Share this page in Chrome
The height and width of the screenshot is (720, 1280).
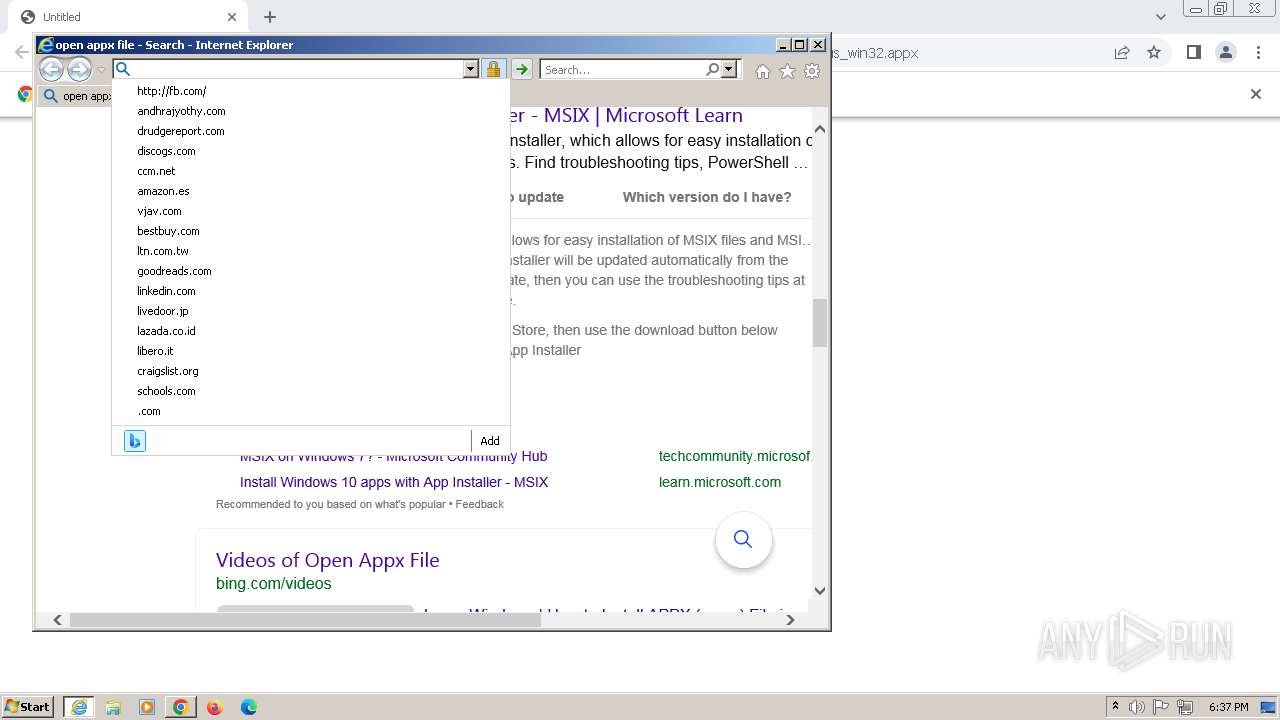click(x=1122, y=53)
